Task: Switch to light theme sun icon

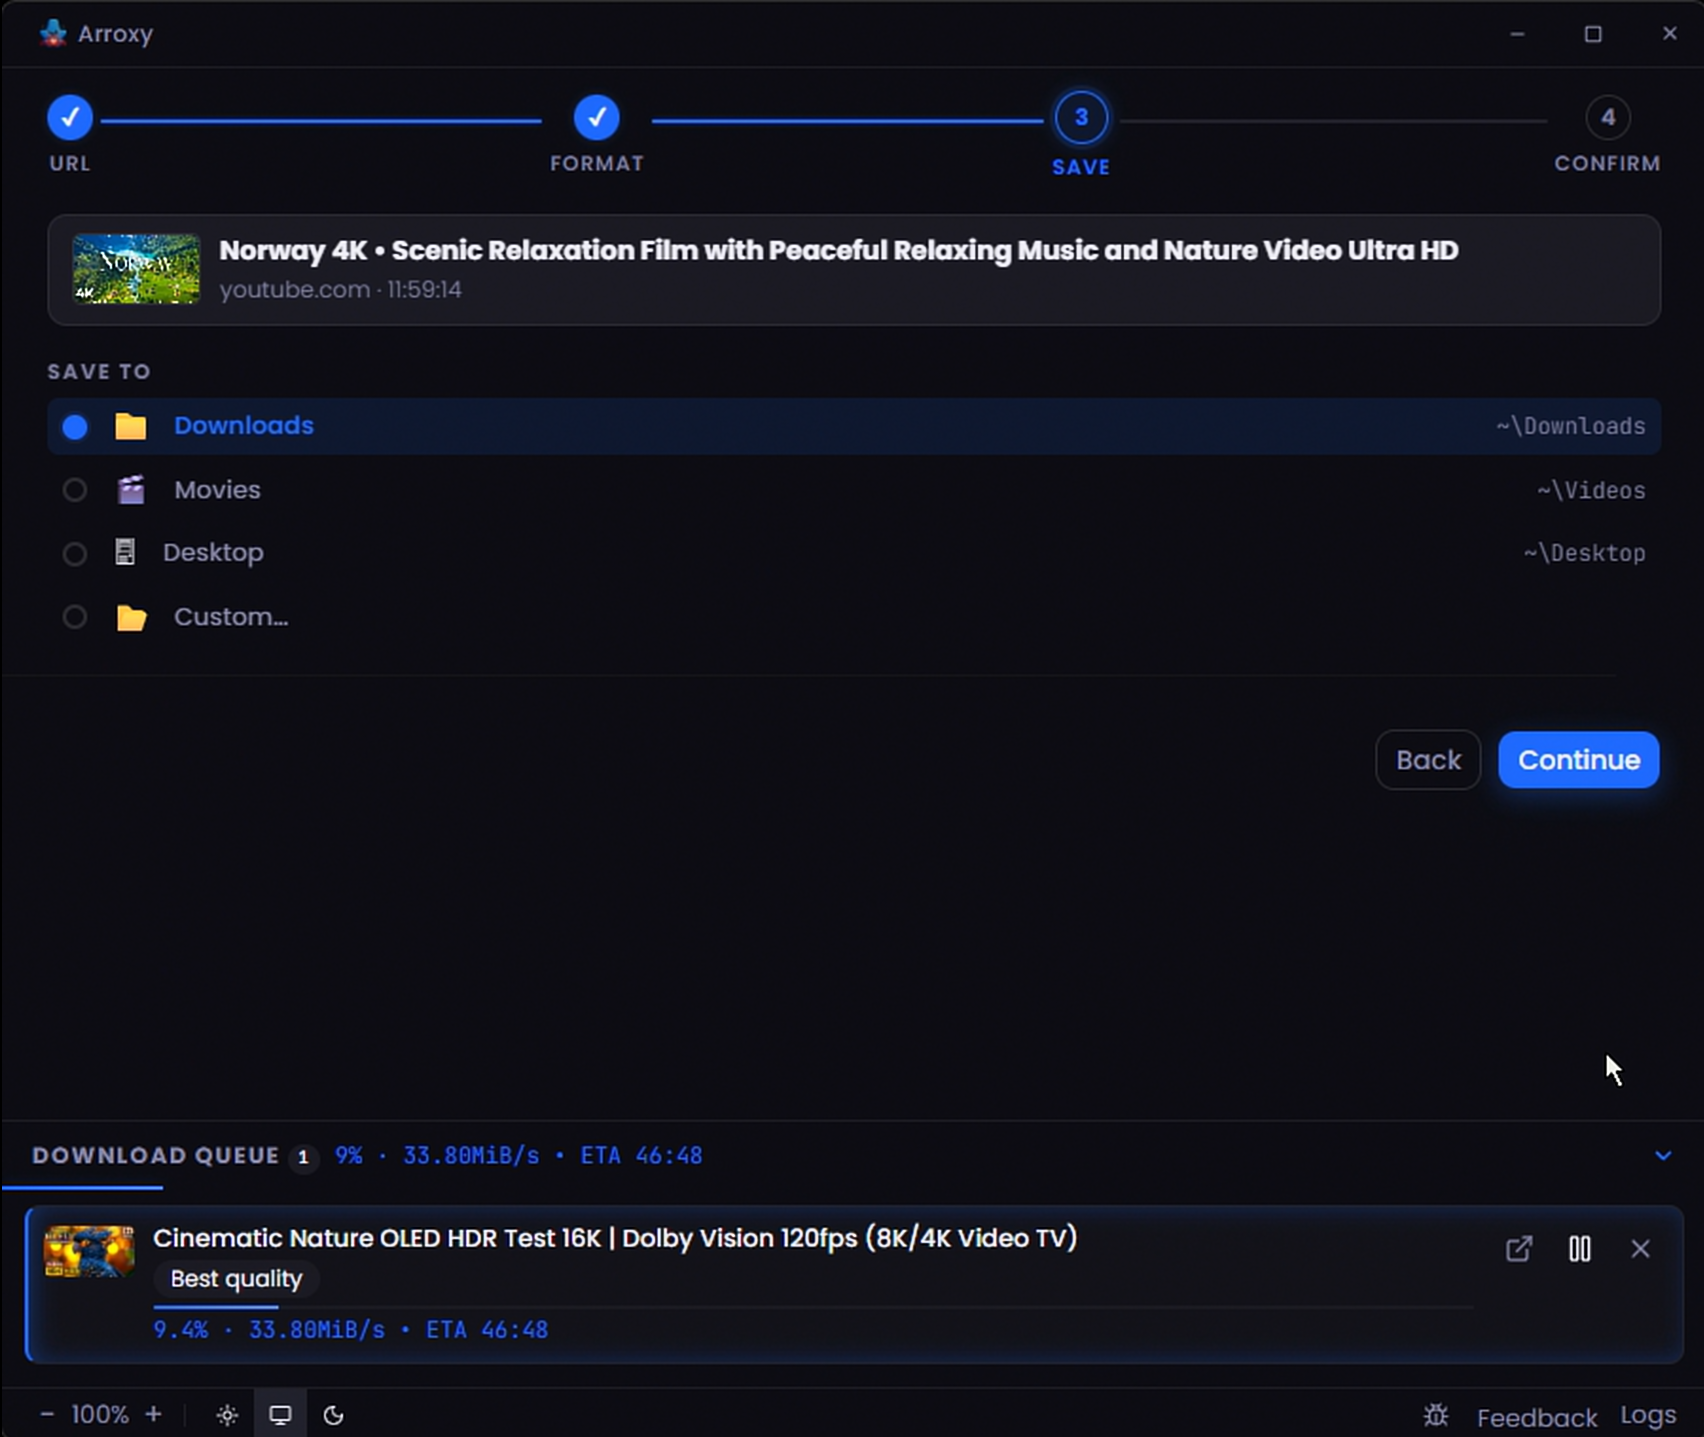Action: pyautogui.click(x=228, y=1415)
